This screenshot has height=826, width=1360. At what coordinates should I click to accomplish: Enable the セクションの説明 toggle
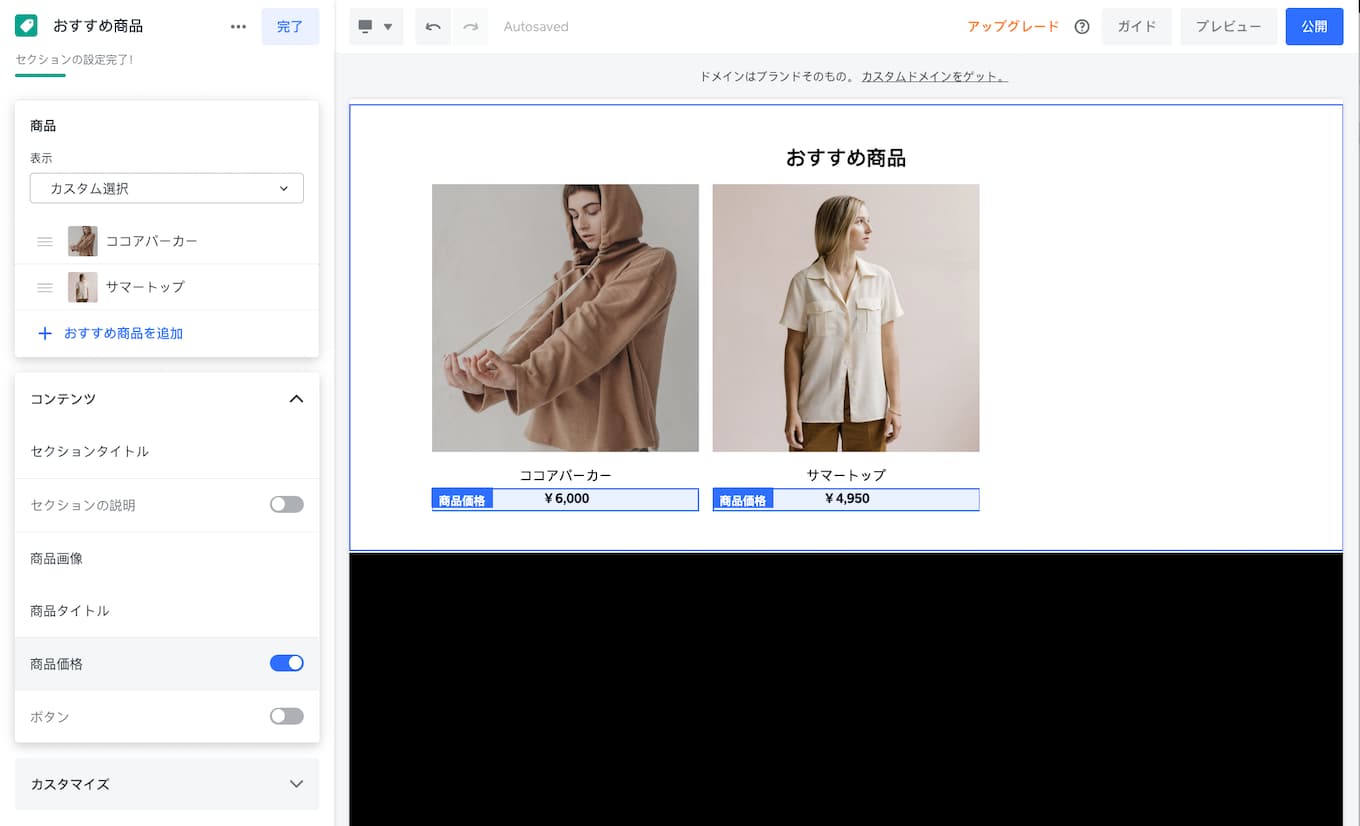(286, 504)
